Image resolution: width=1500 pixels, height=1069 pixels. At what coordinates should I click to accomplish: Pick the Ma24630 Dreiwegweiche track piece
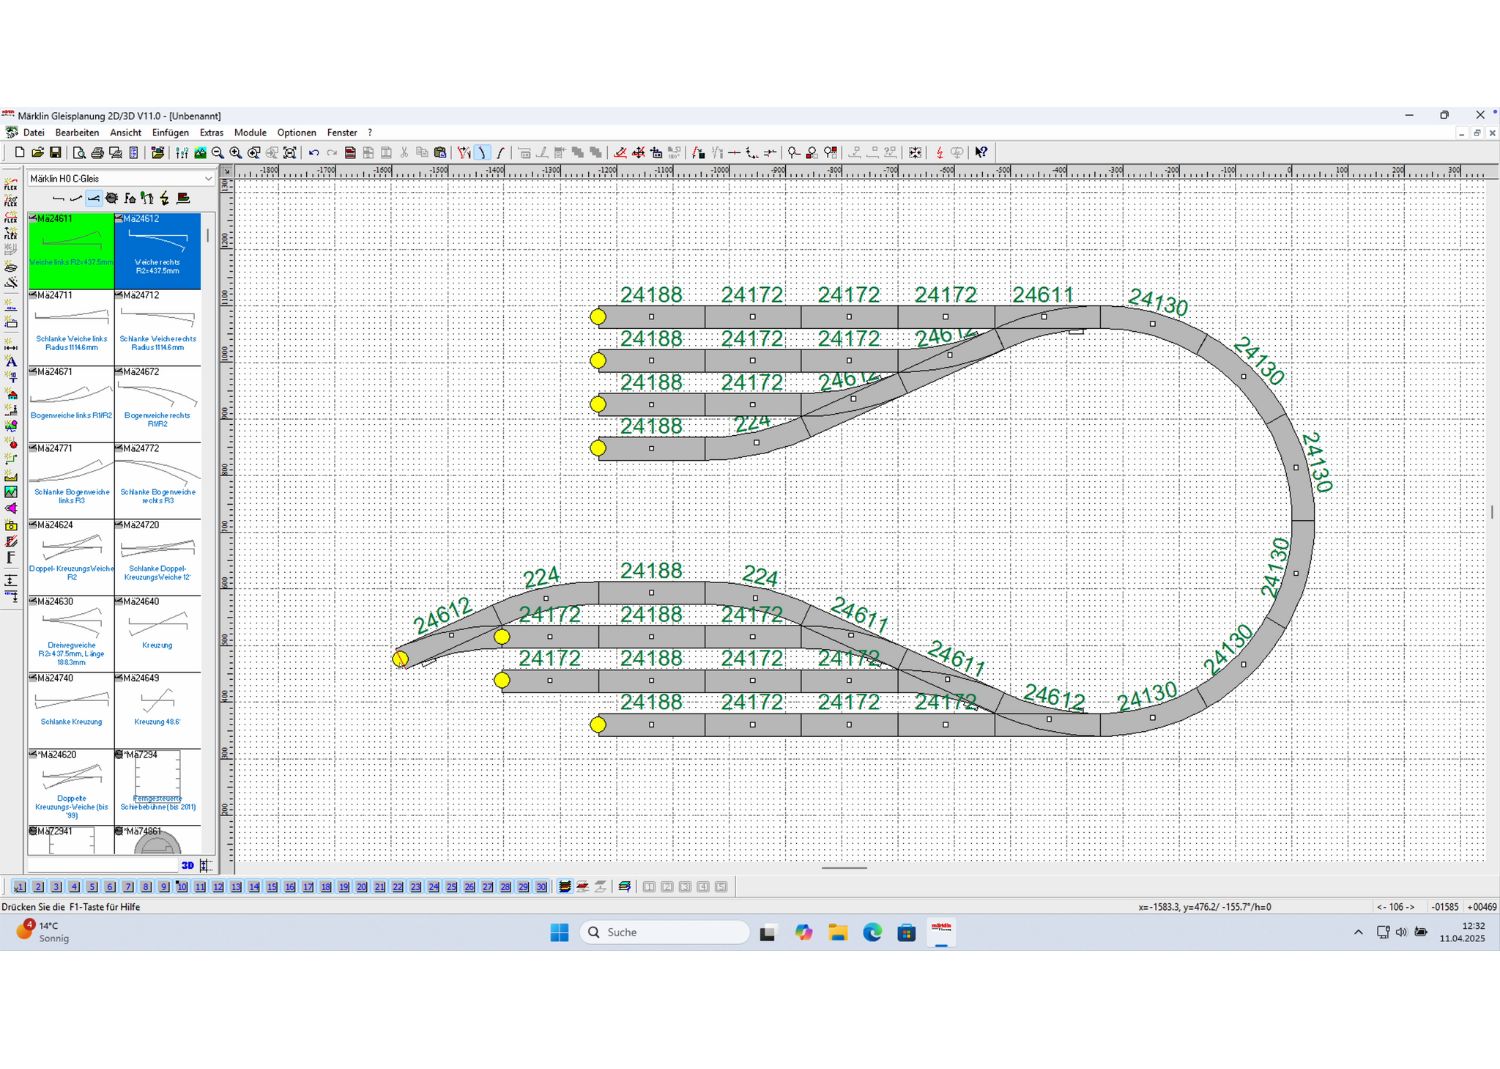71,633
